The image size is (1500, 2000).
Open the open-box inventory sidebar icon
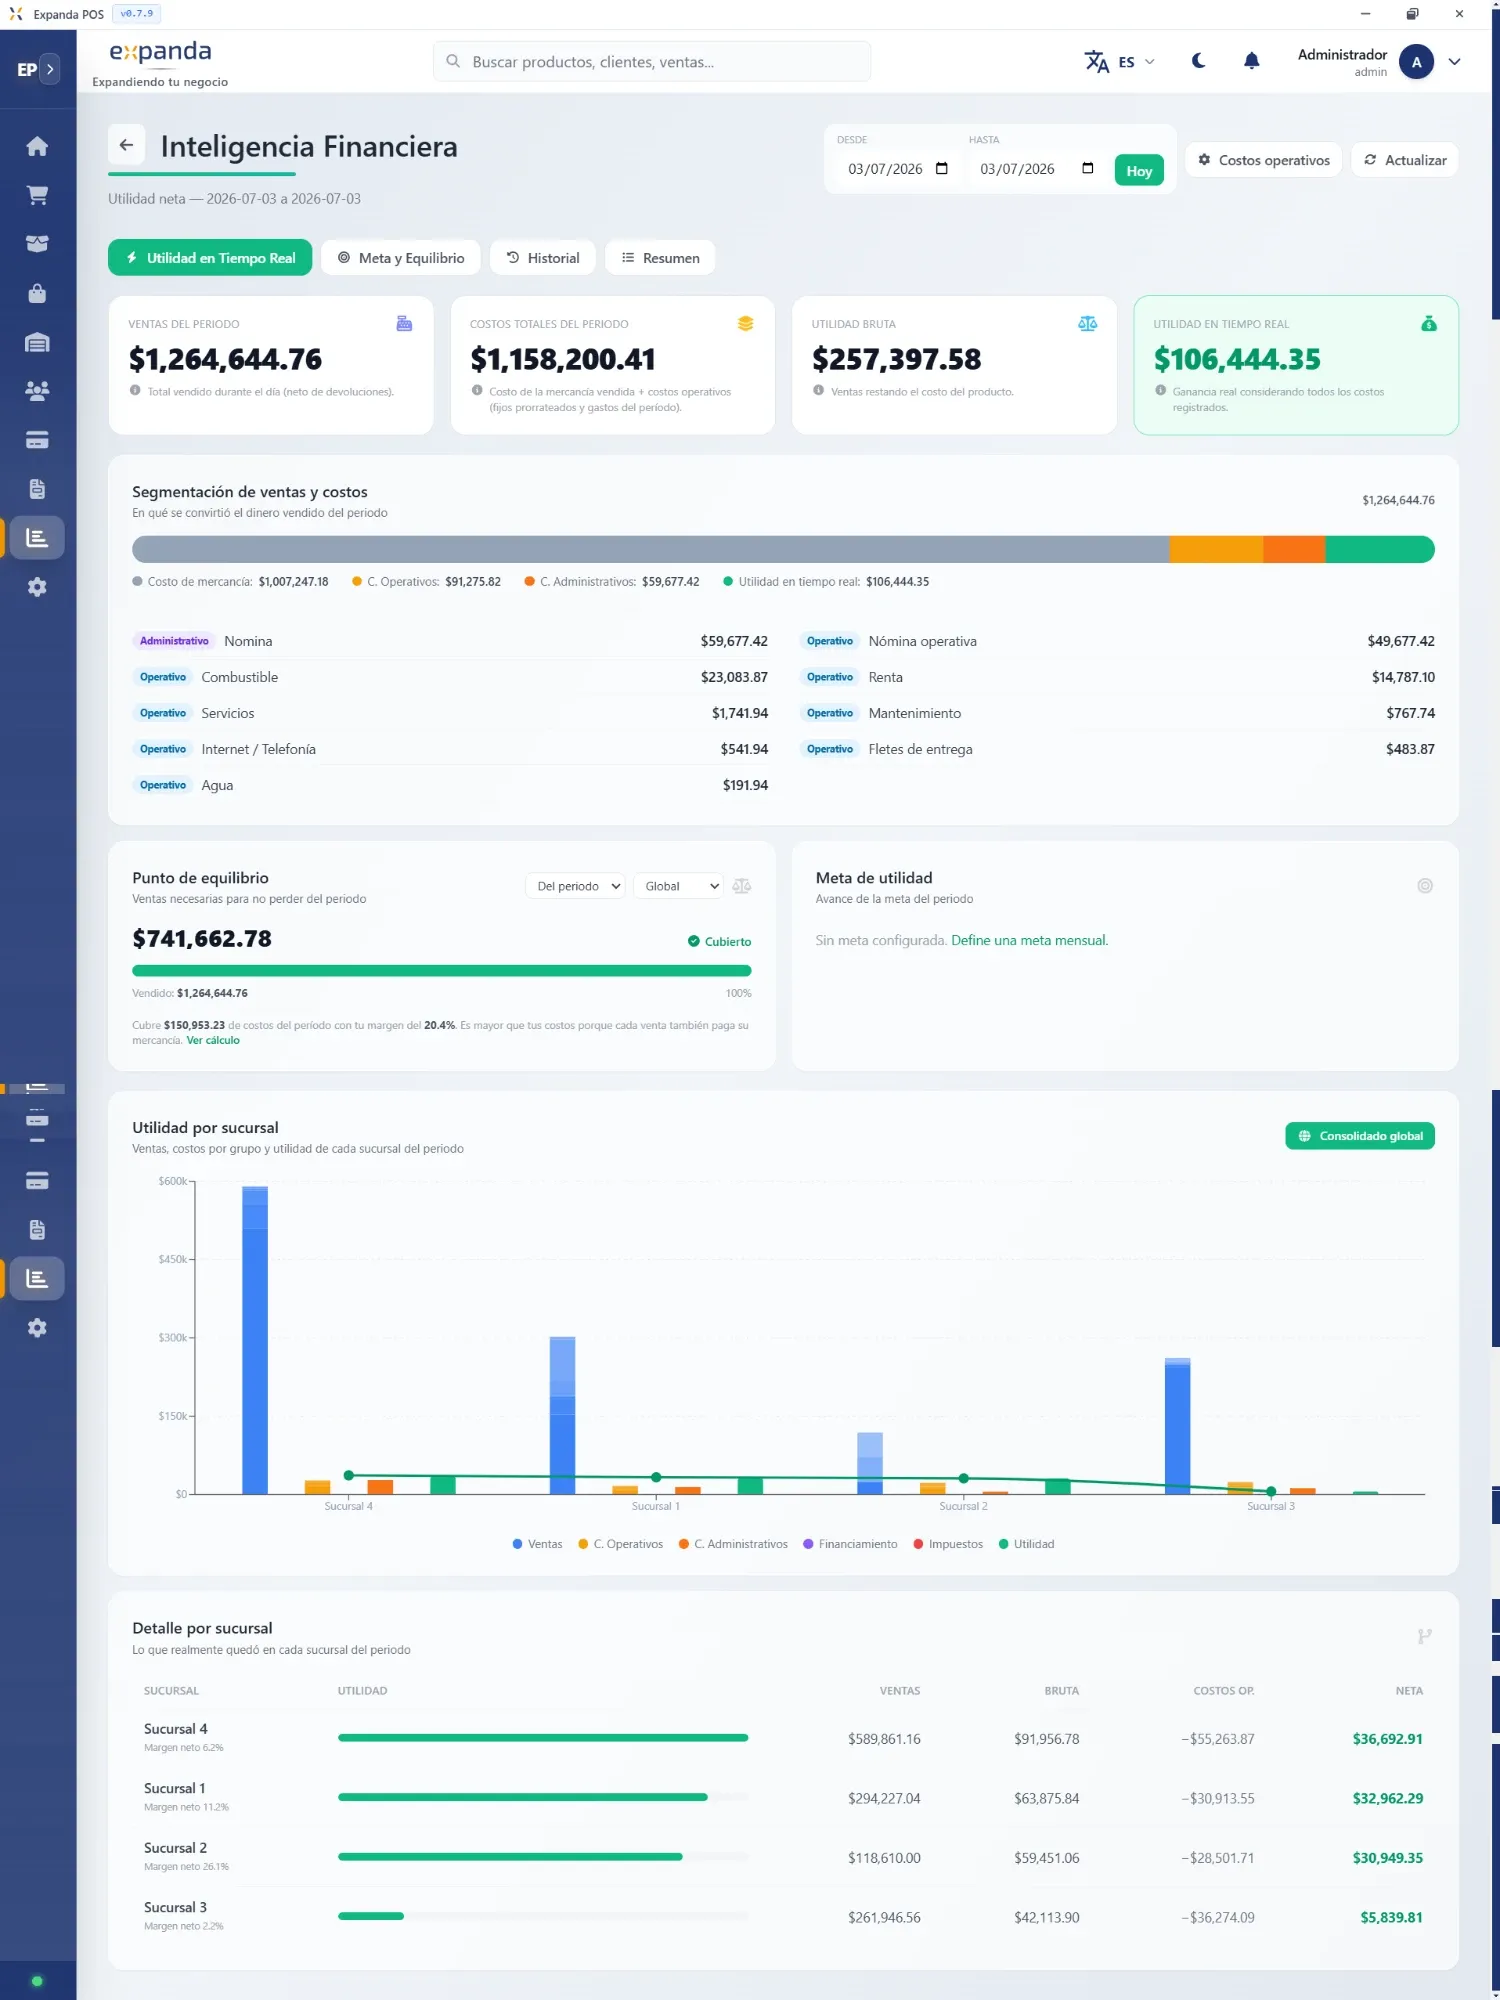pyautogui.click(x=37, y=244)
